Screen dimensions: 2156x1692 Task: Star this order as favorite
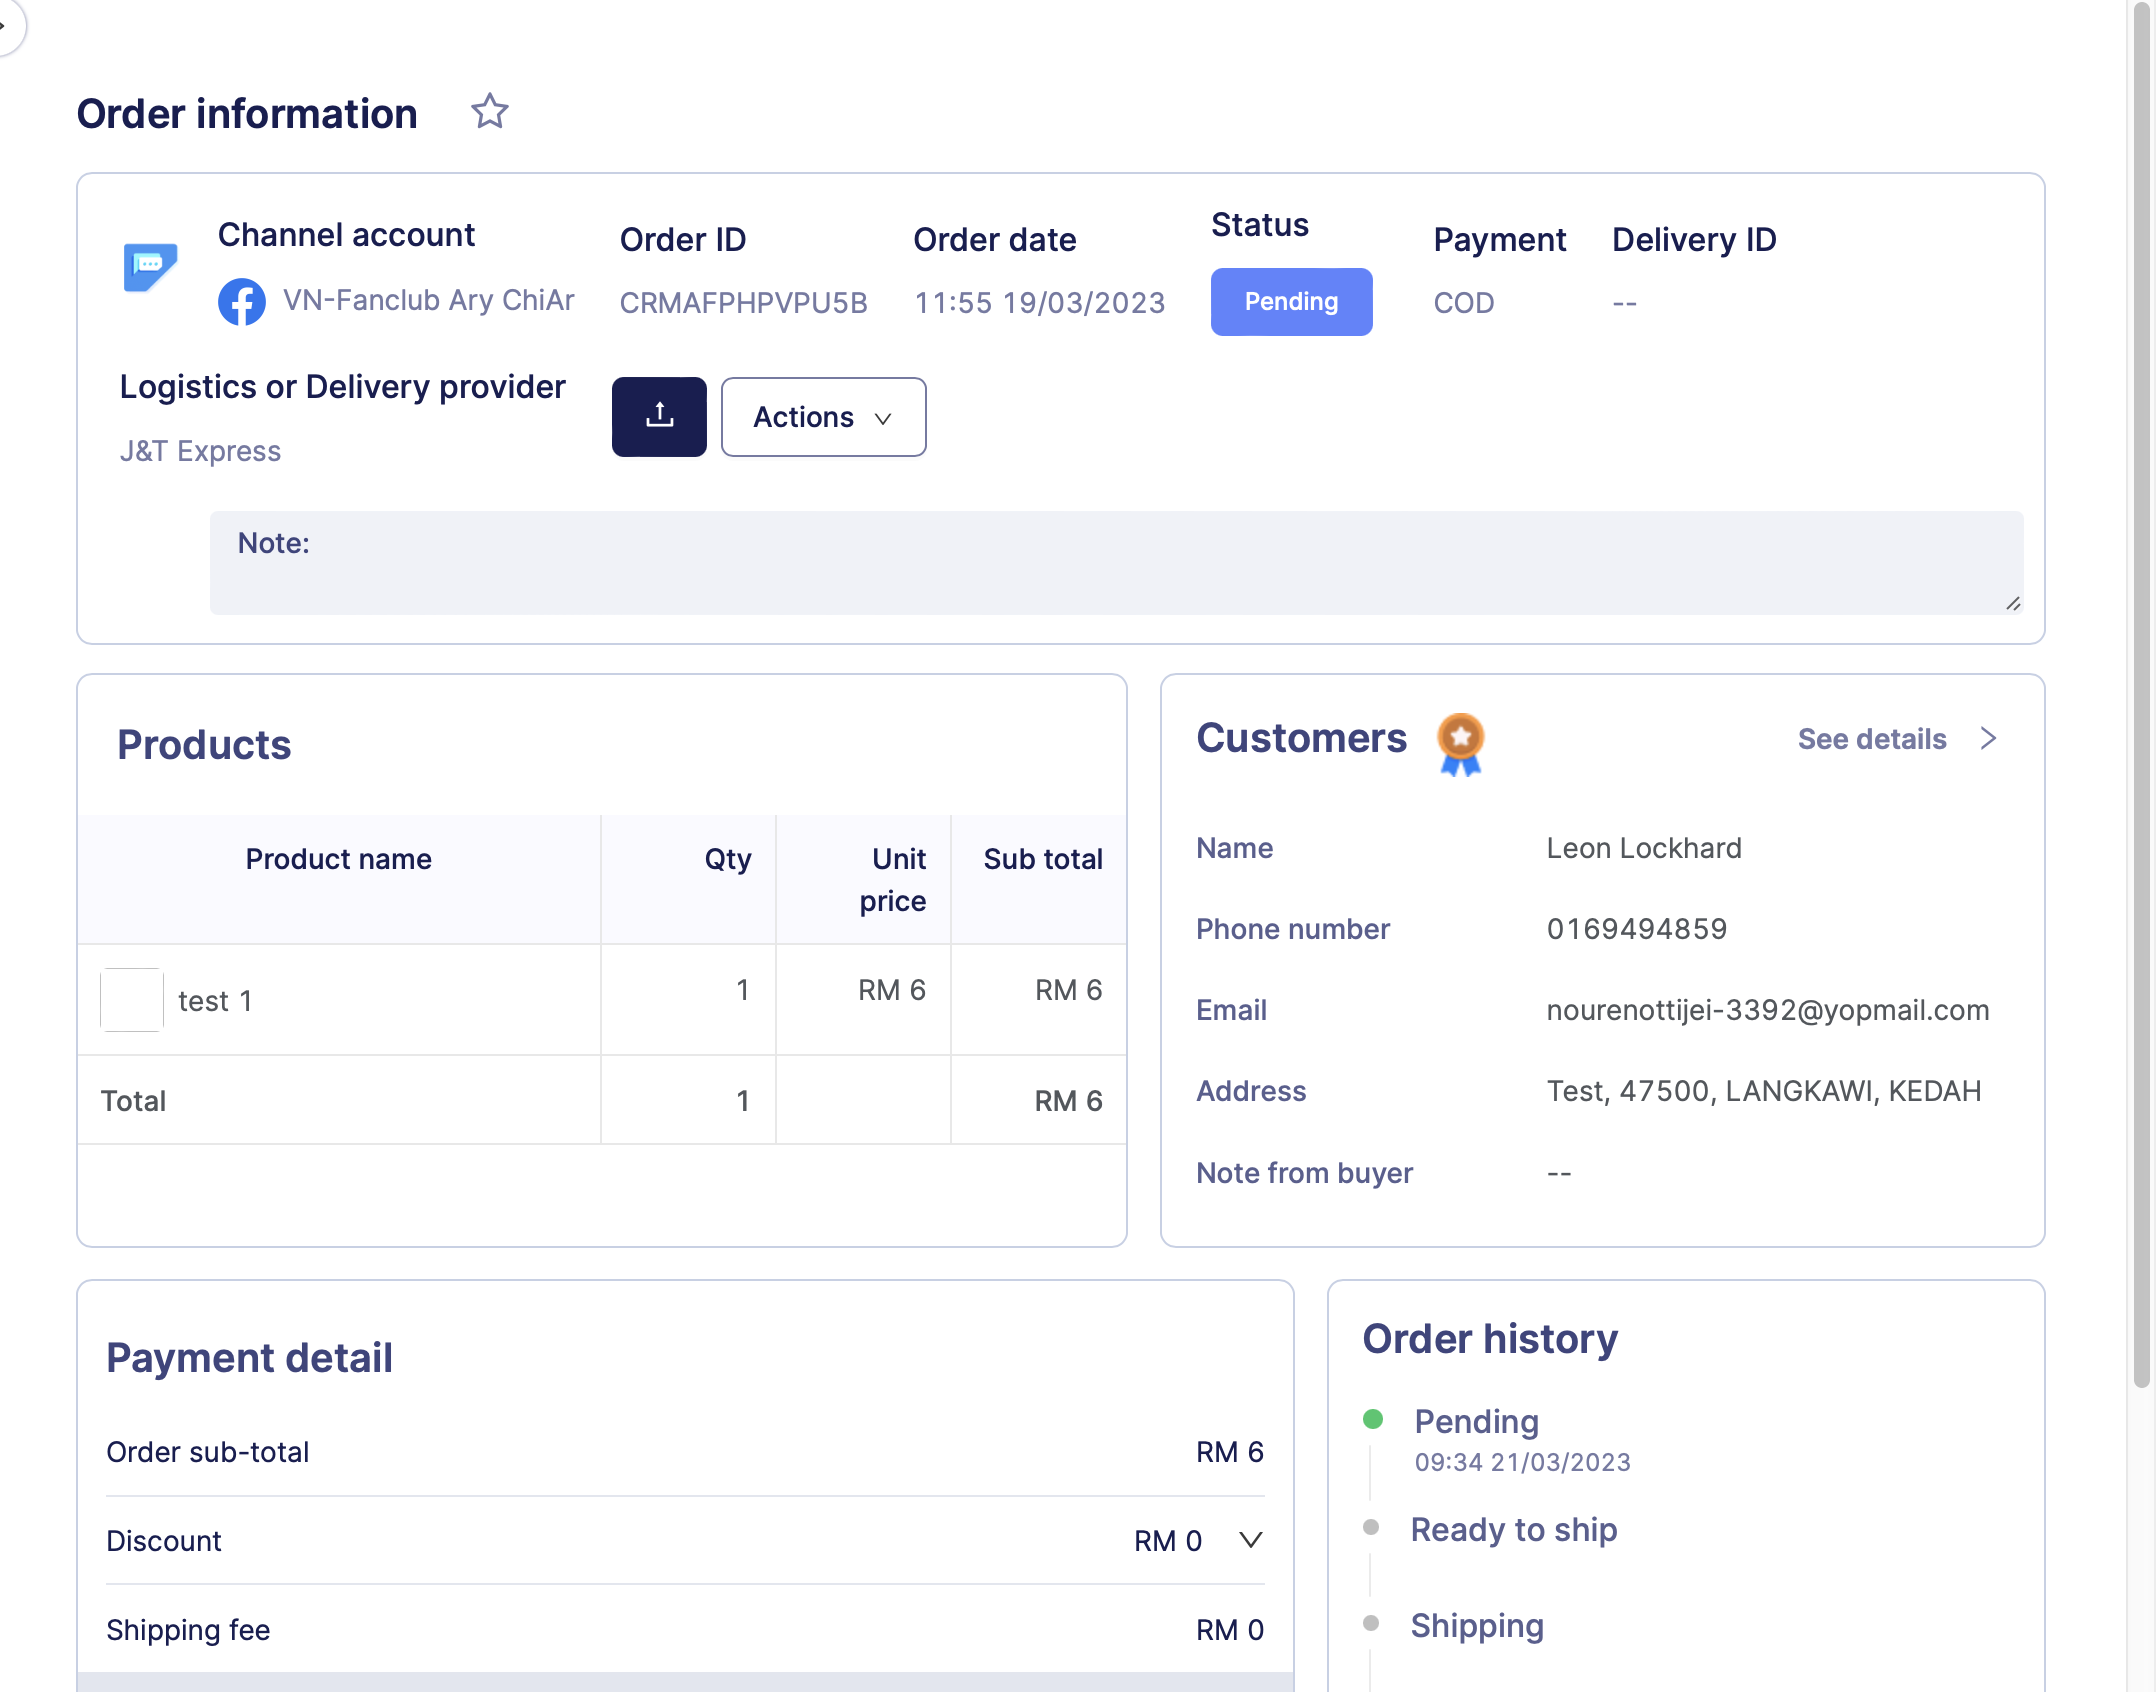(489, 112)
